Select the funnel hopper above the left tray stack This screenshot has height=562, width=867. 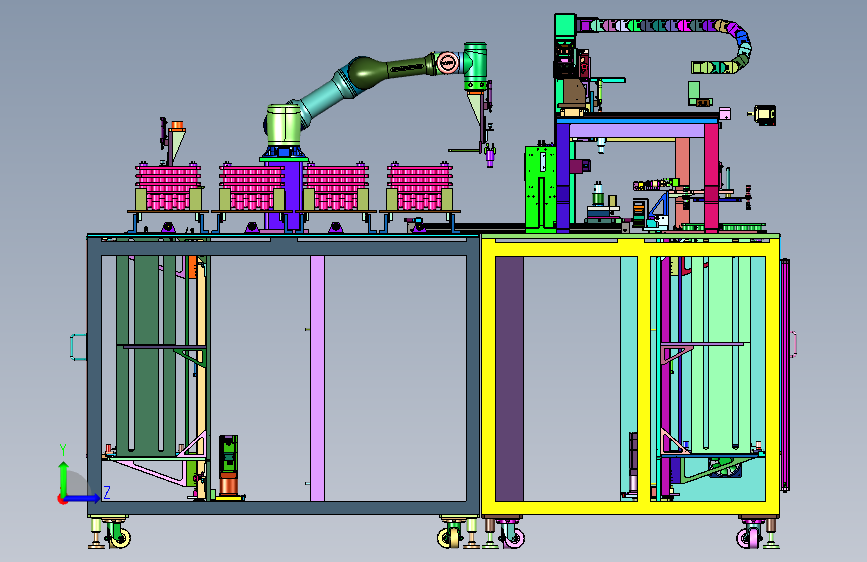[176, 142]
